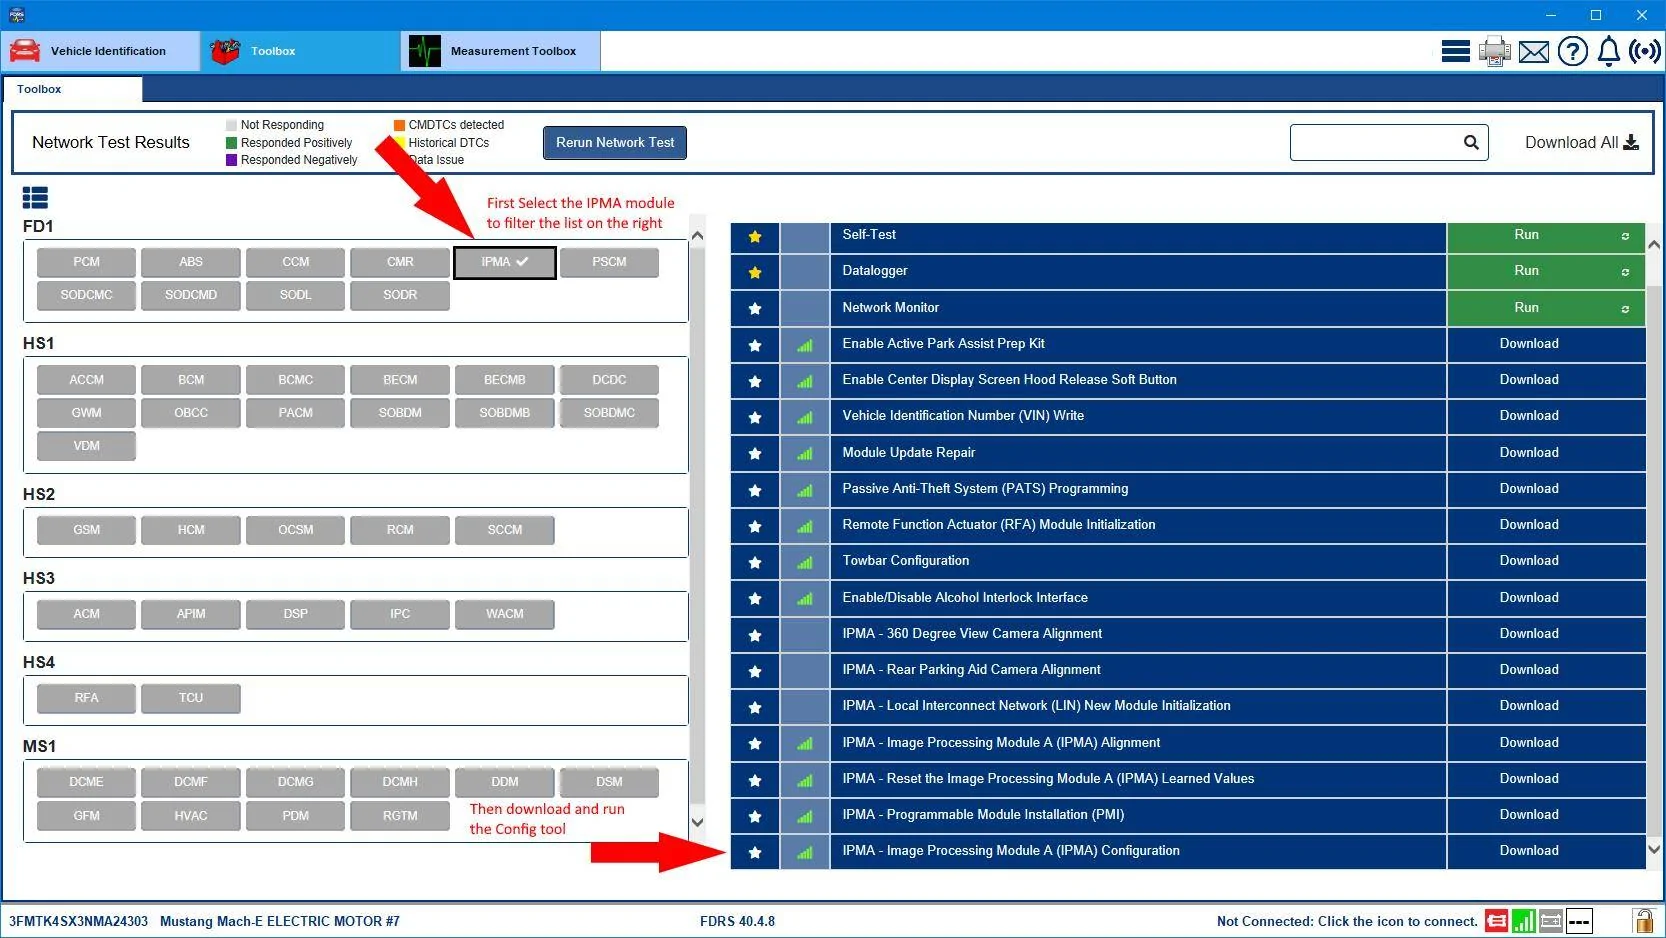Screen dimensions: 1666x938
Task: Click the printer icon
Action: [1494, 51]
